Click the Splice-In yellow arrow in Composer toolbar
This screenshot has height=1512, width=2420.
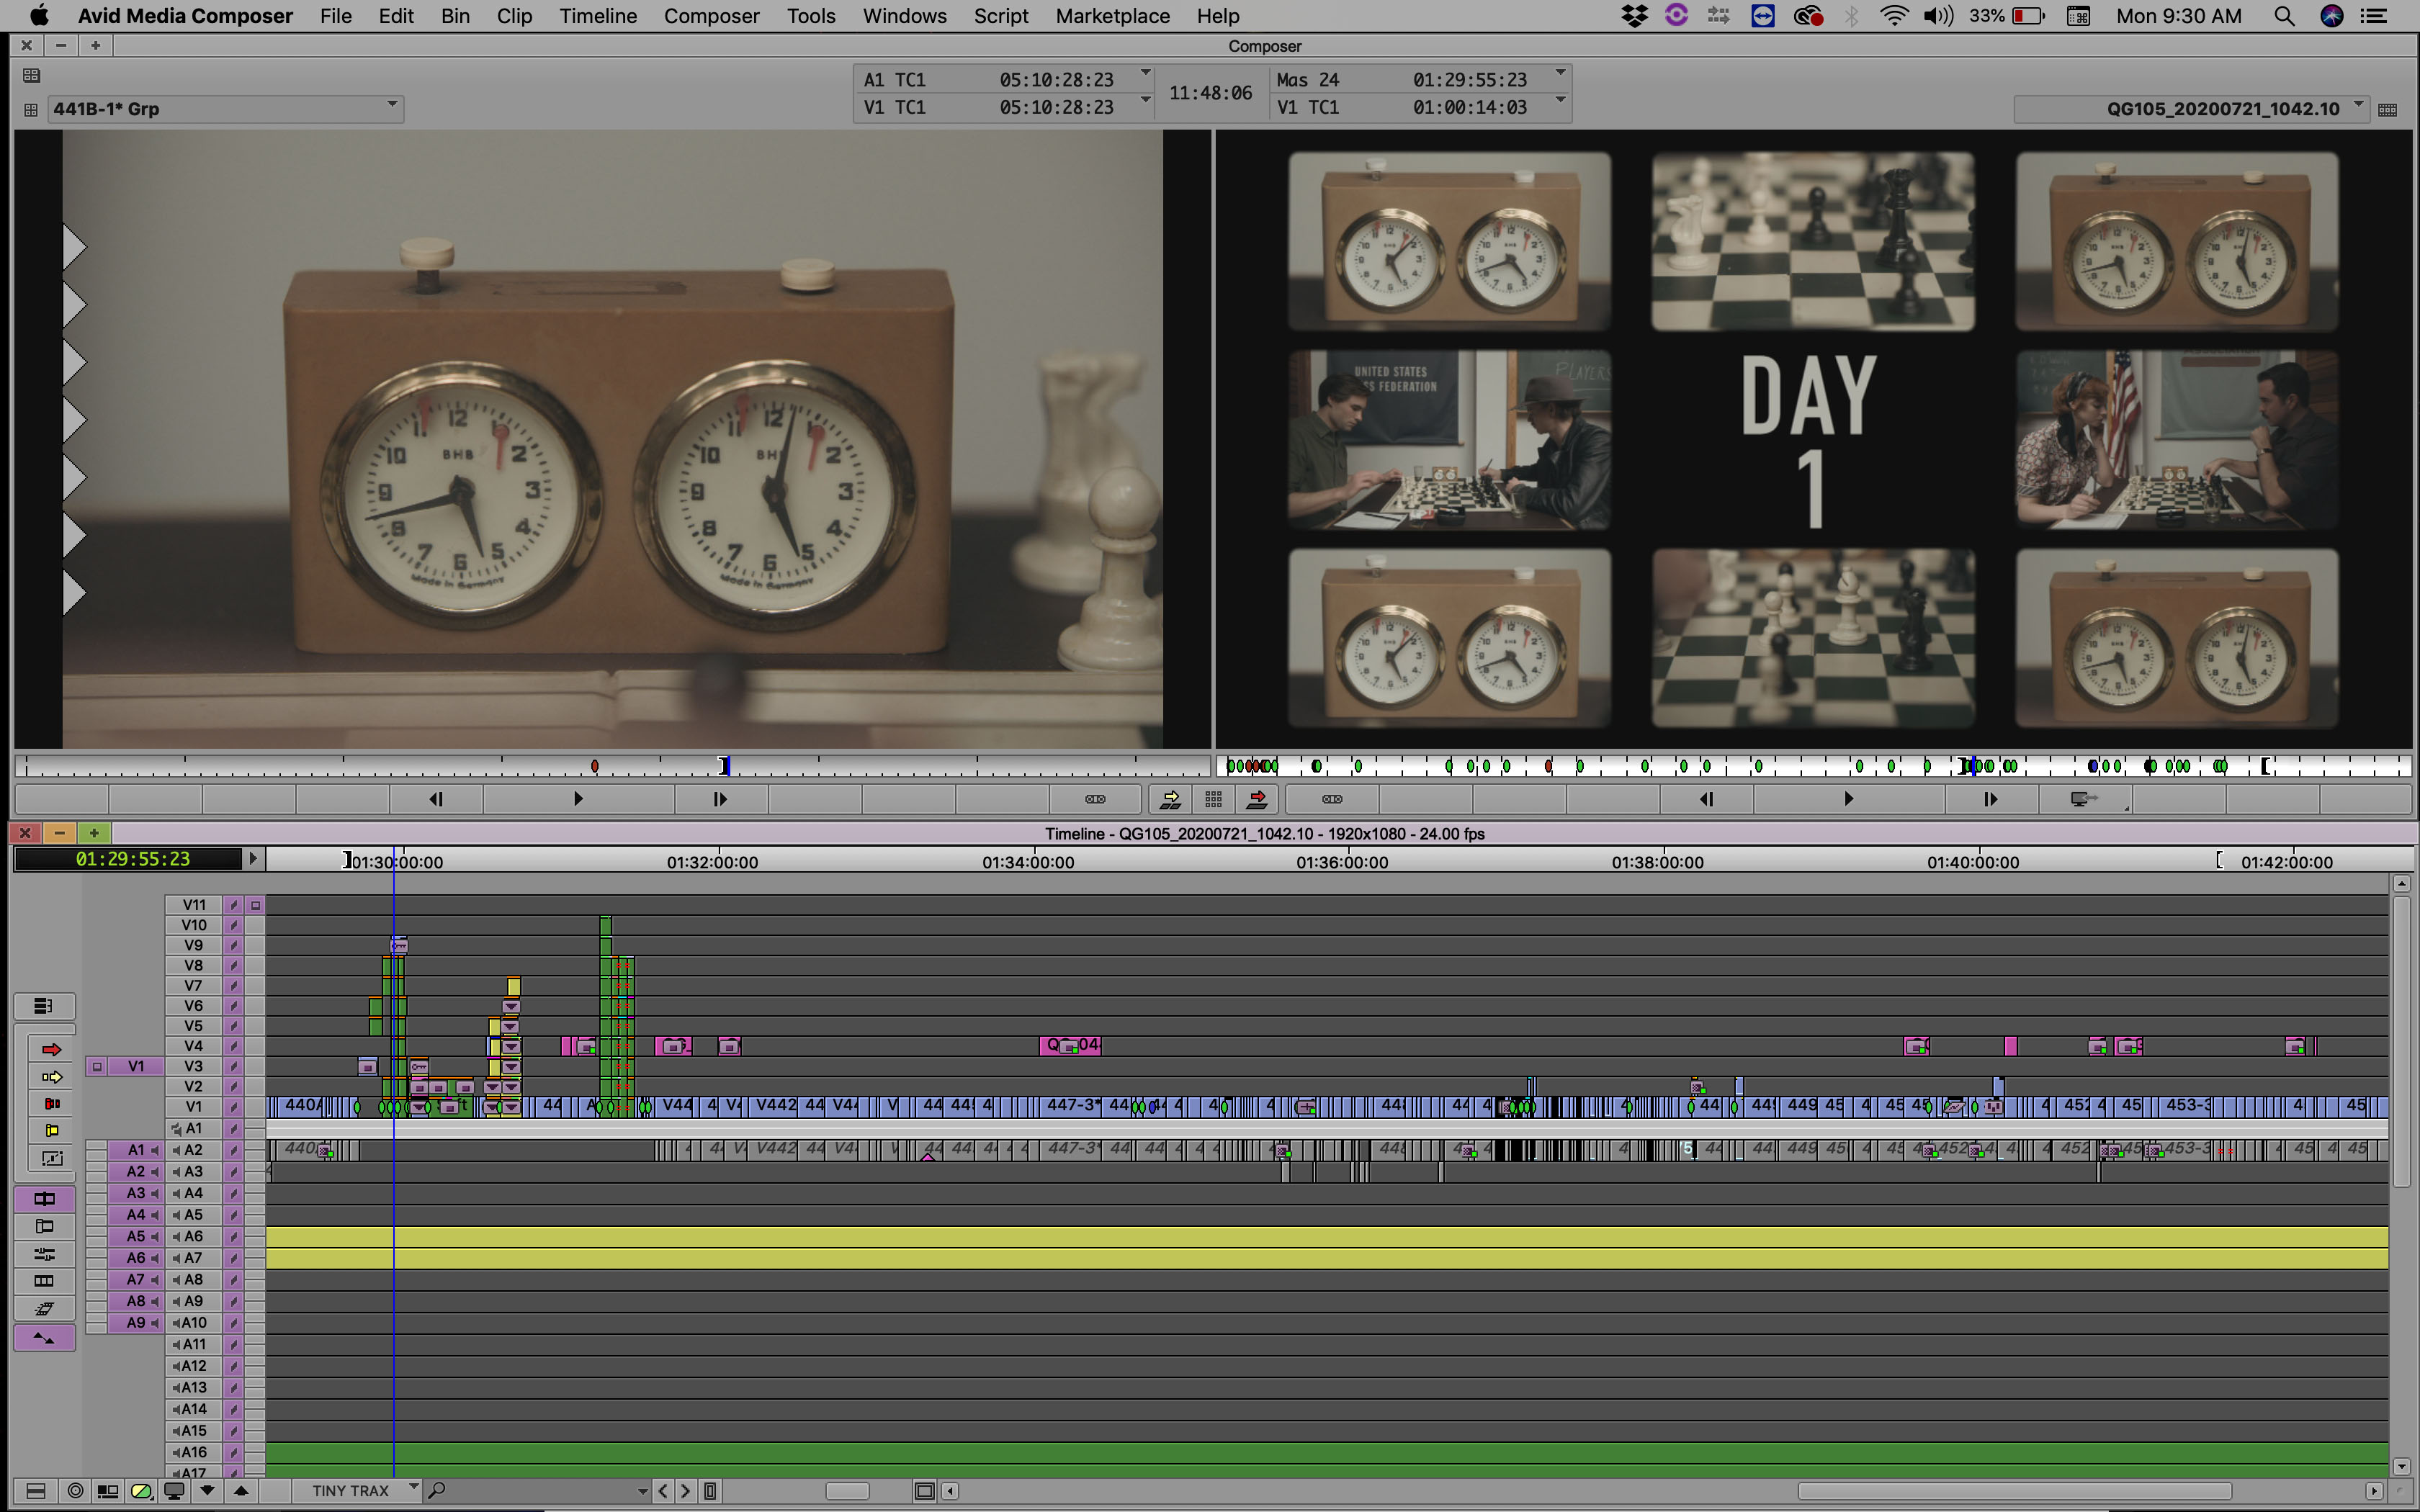click(1170, 799)
